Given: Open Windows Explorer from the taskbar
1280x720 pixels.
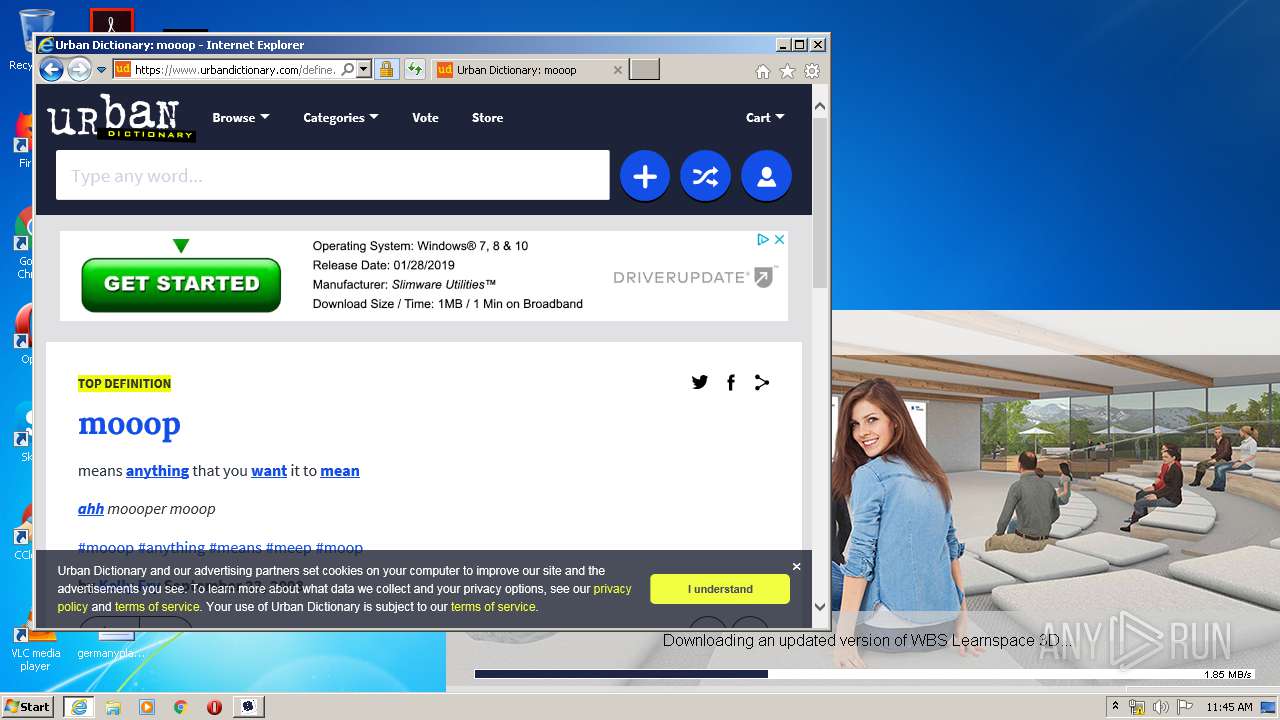Looking at the screenshot, I should point(113,707).
